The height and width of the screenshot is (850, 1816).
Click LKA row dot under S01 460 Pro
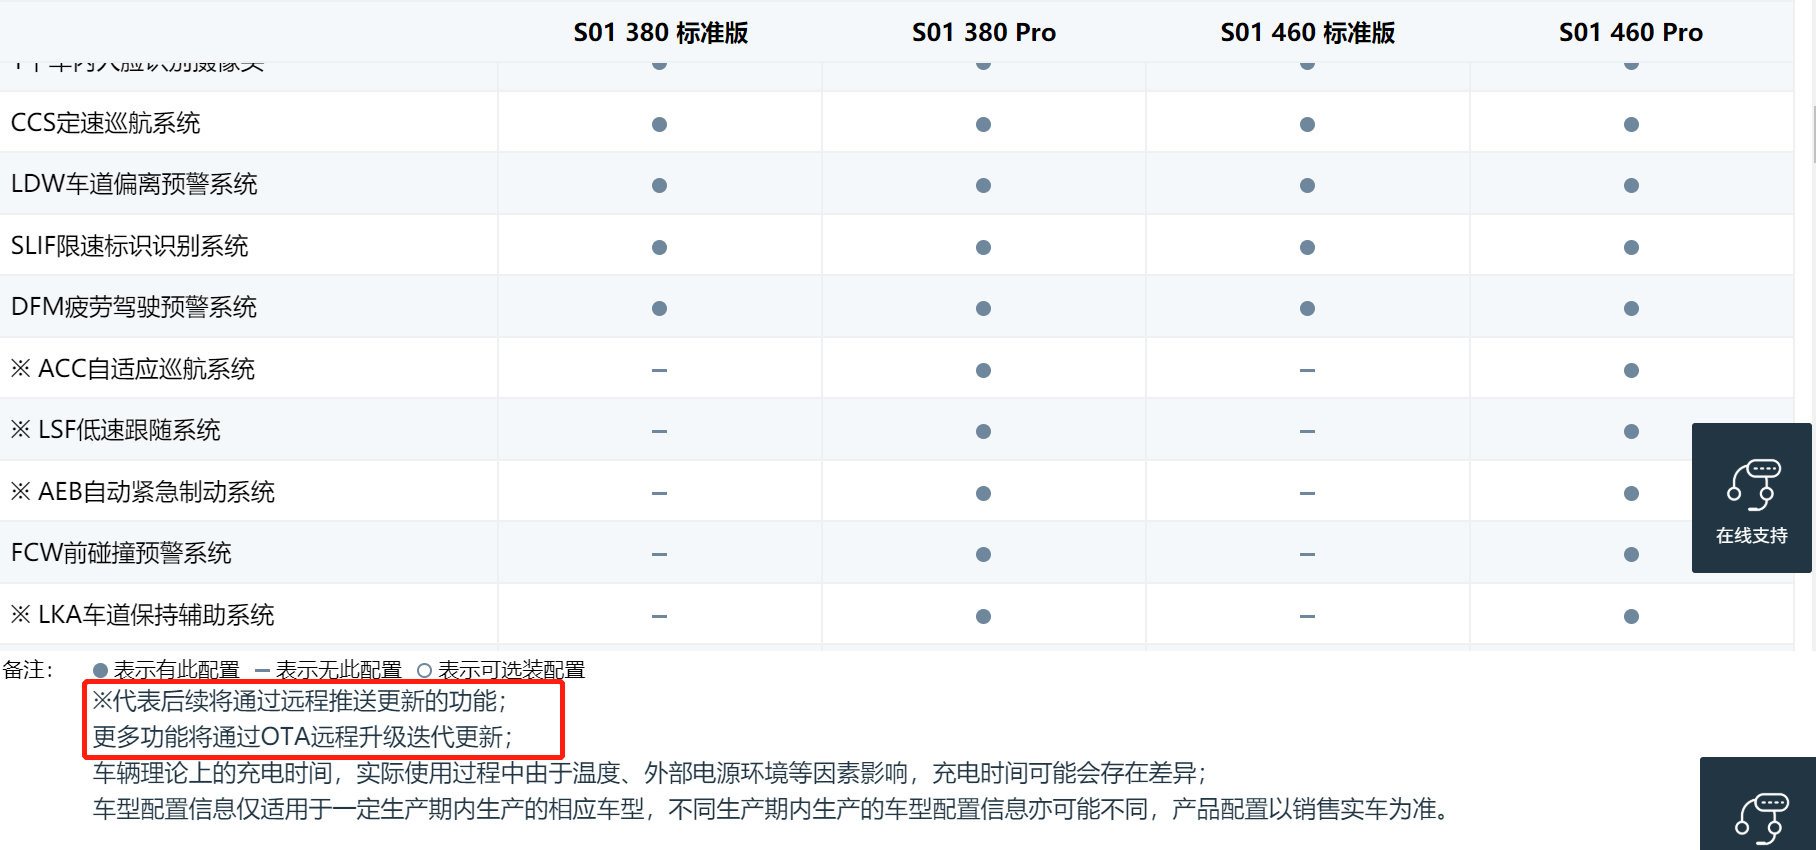click(x=1631, y=616)
